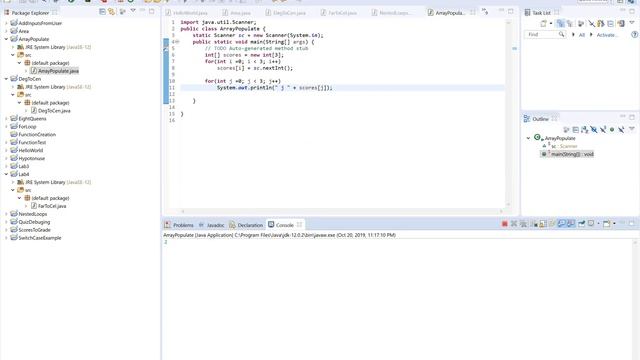Expand EightQueens project
The height and width of the screenshot is (360, 640).
coord(6,119)
